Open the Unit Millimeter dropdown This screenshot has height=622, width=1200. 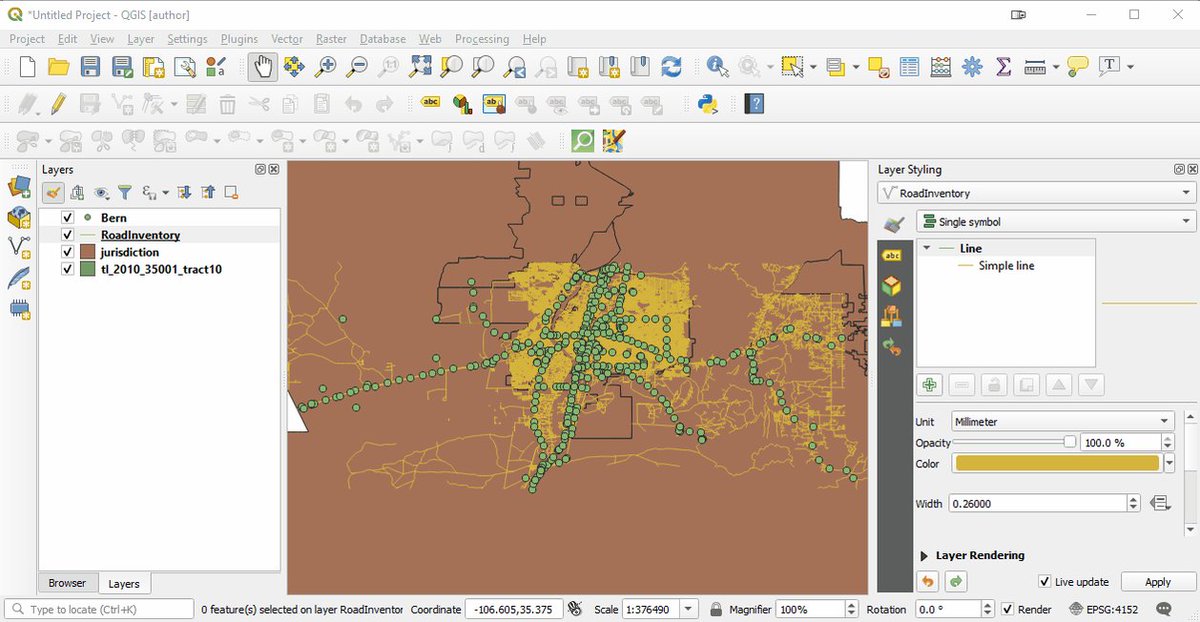tap(1062, 421)
